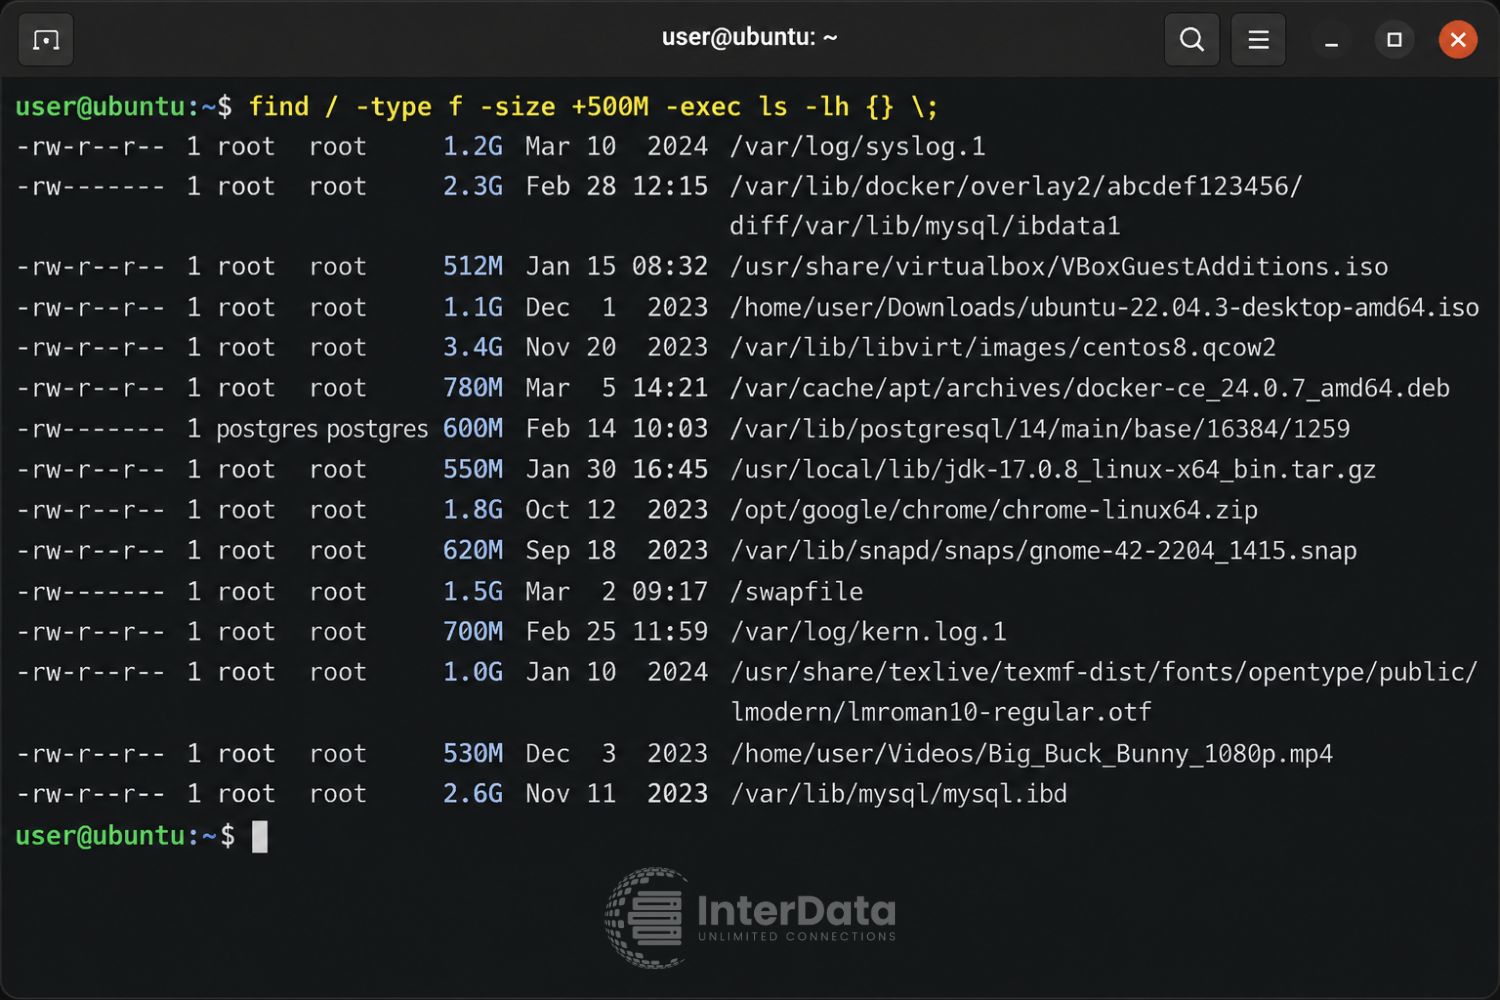Minimize the terminal window
This screenshot has height=1000, width=1500.
coord(1331,40)
